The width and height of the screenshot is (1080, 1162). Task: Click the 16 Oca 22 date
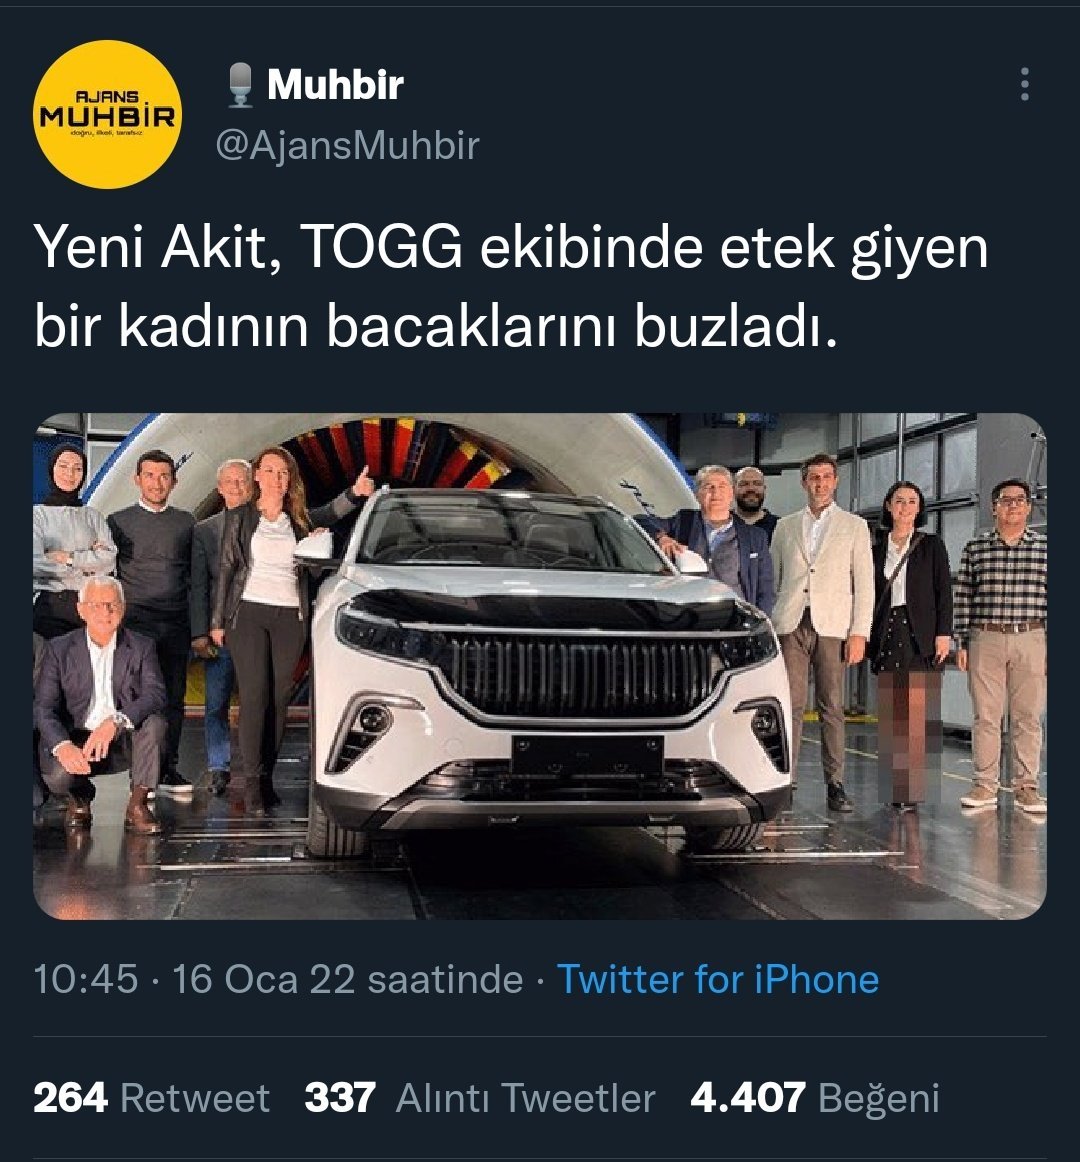point(264,978)
